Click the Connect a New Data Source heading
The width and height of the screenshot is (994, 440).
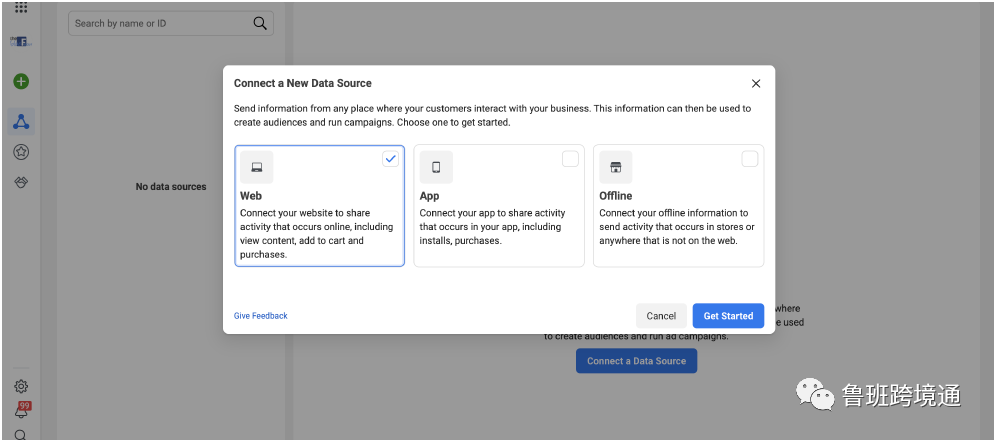coord(302,83)
